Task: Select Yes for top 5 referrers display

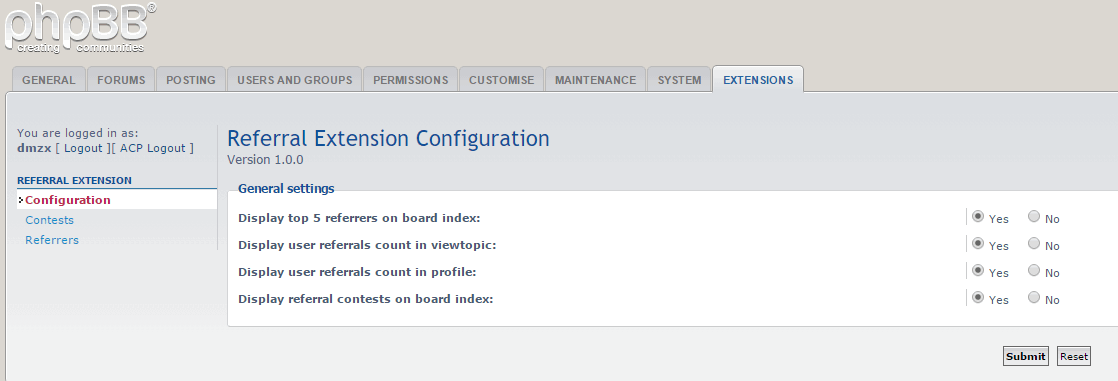Action: click(x=978, y=217)
